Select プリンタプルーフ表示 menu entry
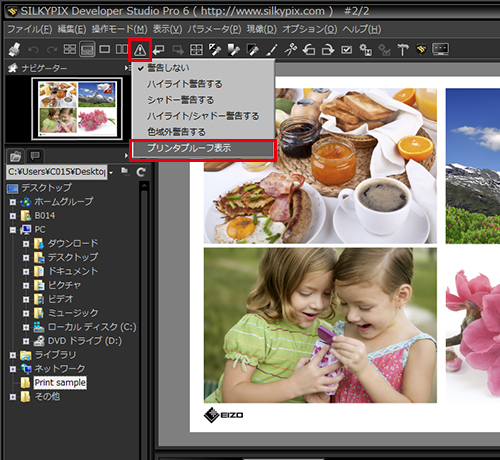 [203, 148]
